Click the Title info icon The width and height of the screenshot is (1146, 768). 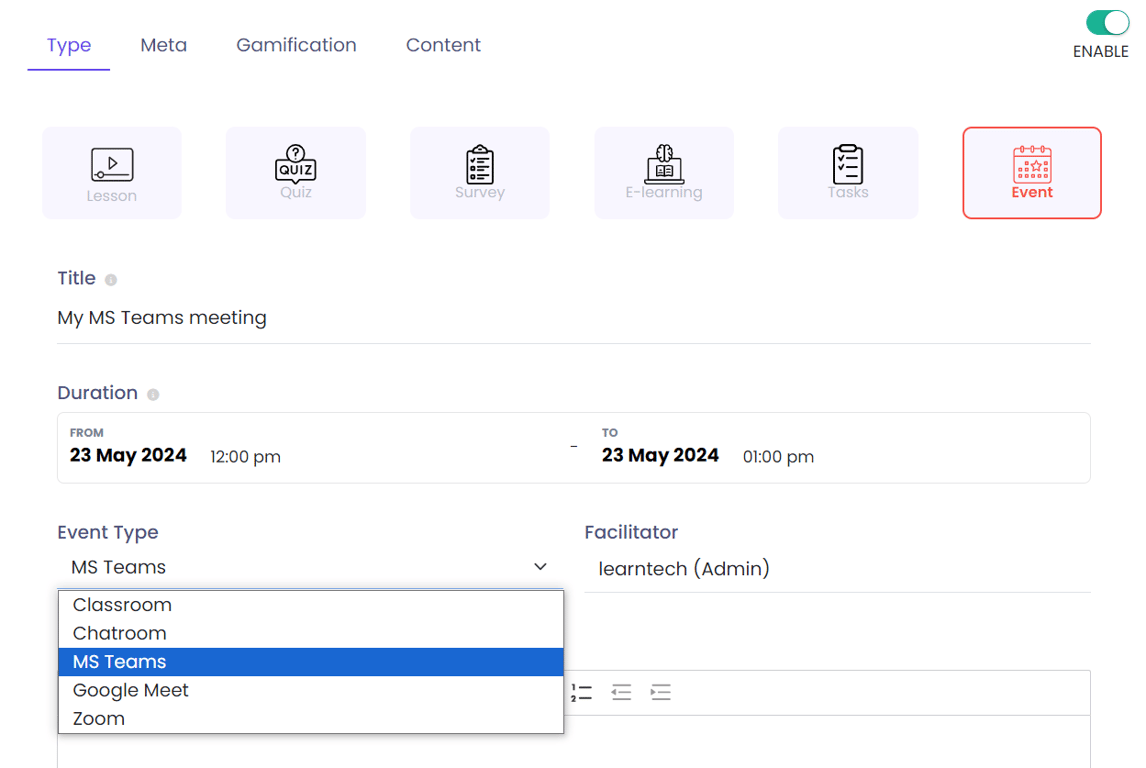111,280
